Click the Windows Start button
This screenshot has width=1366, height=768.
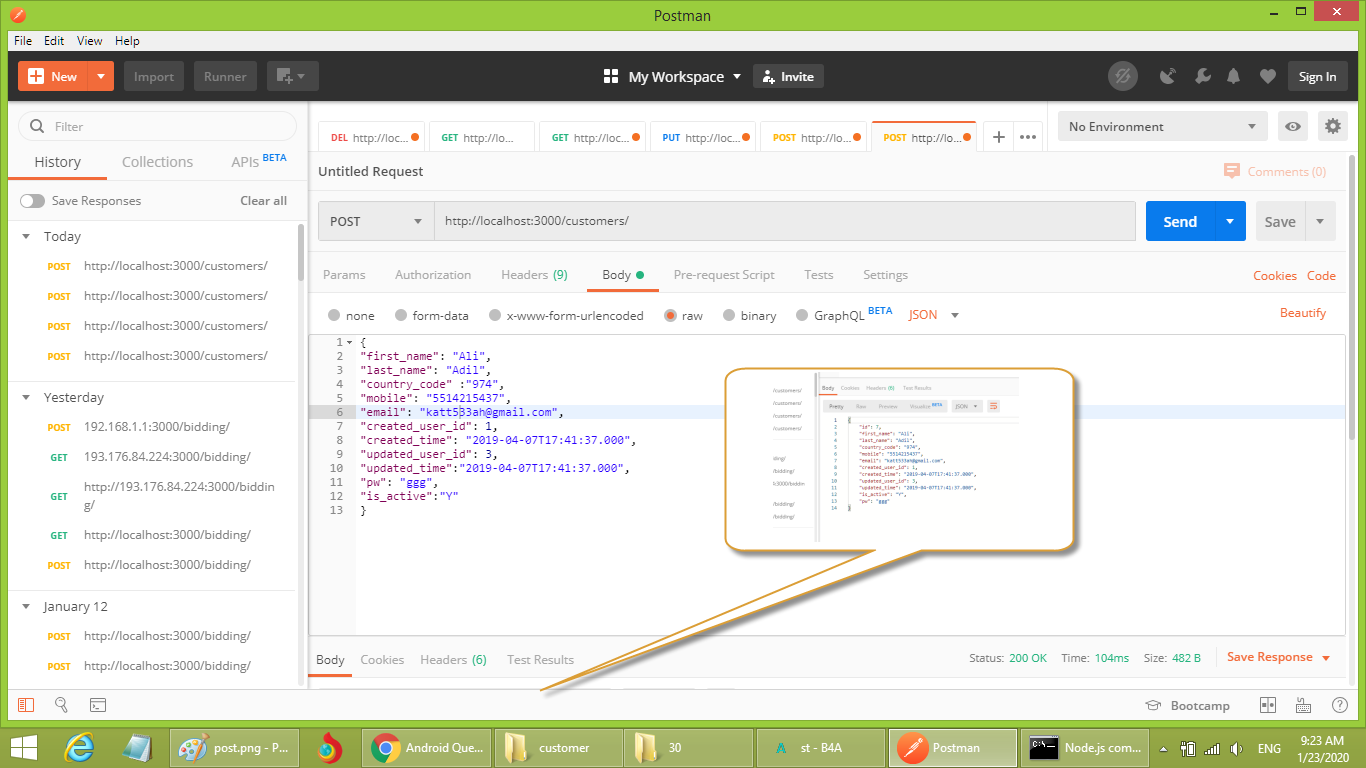pos(24,747)
